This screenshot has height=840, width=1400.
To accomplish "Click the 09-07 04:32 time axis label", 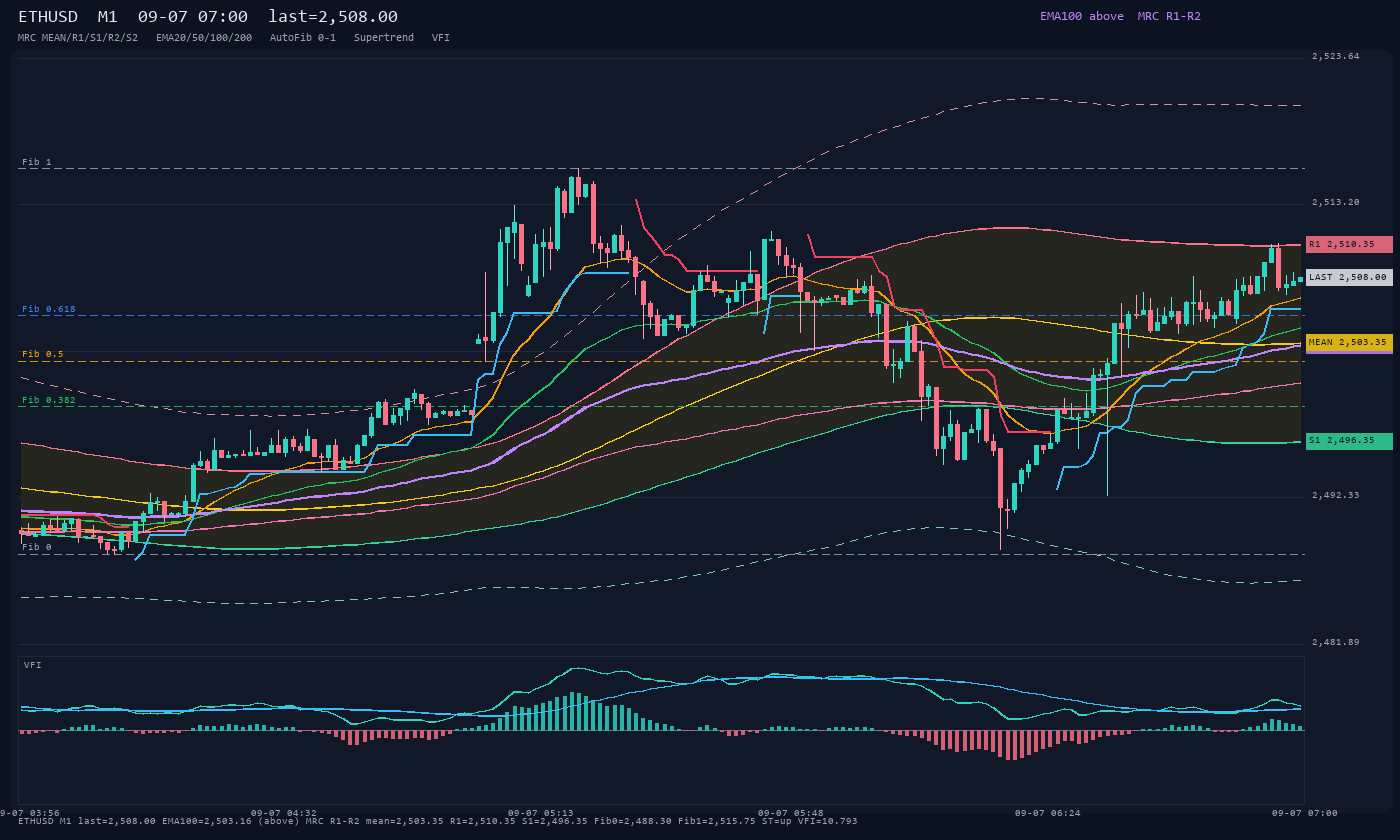I will click(x=284, y=813).
